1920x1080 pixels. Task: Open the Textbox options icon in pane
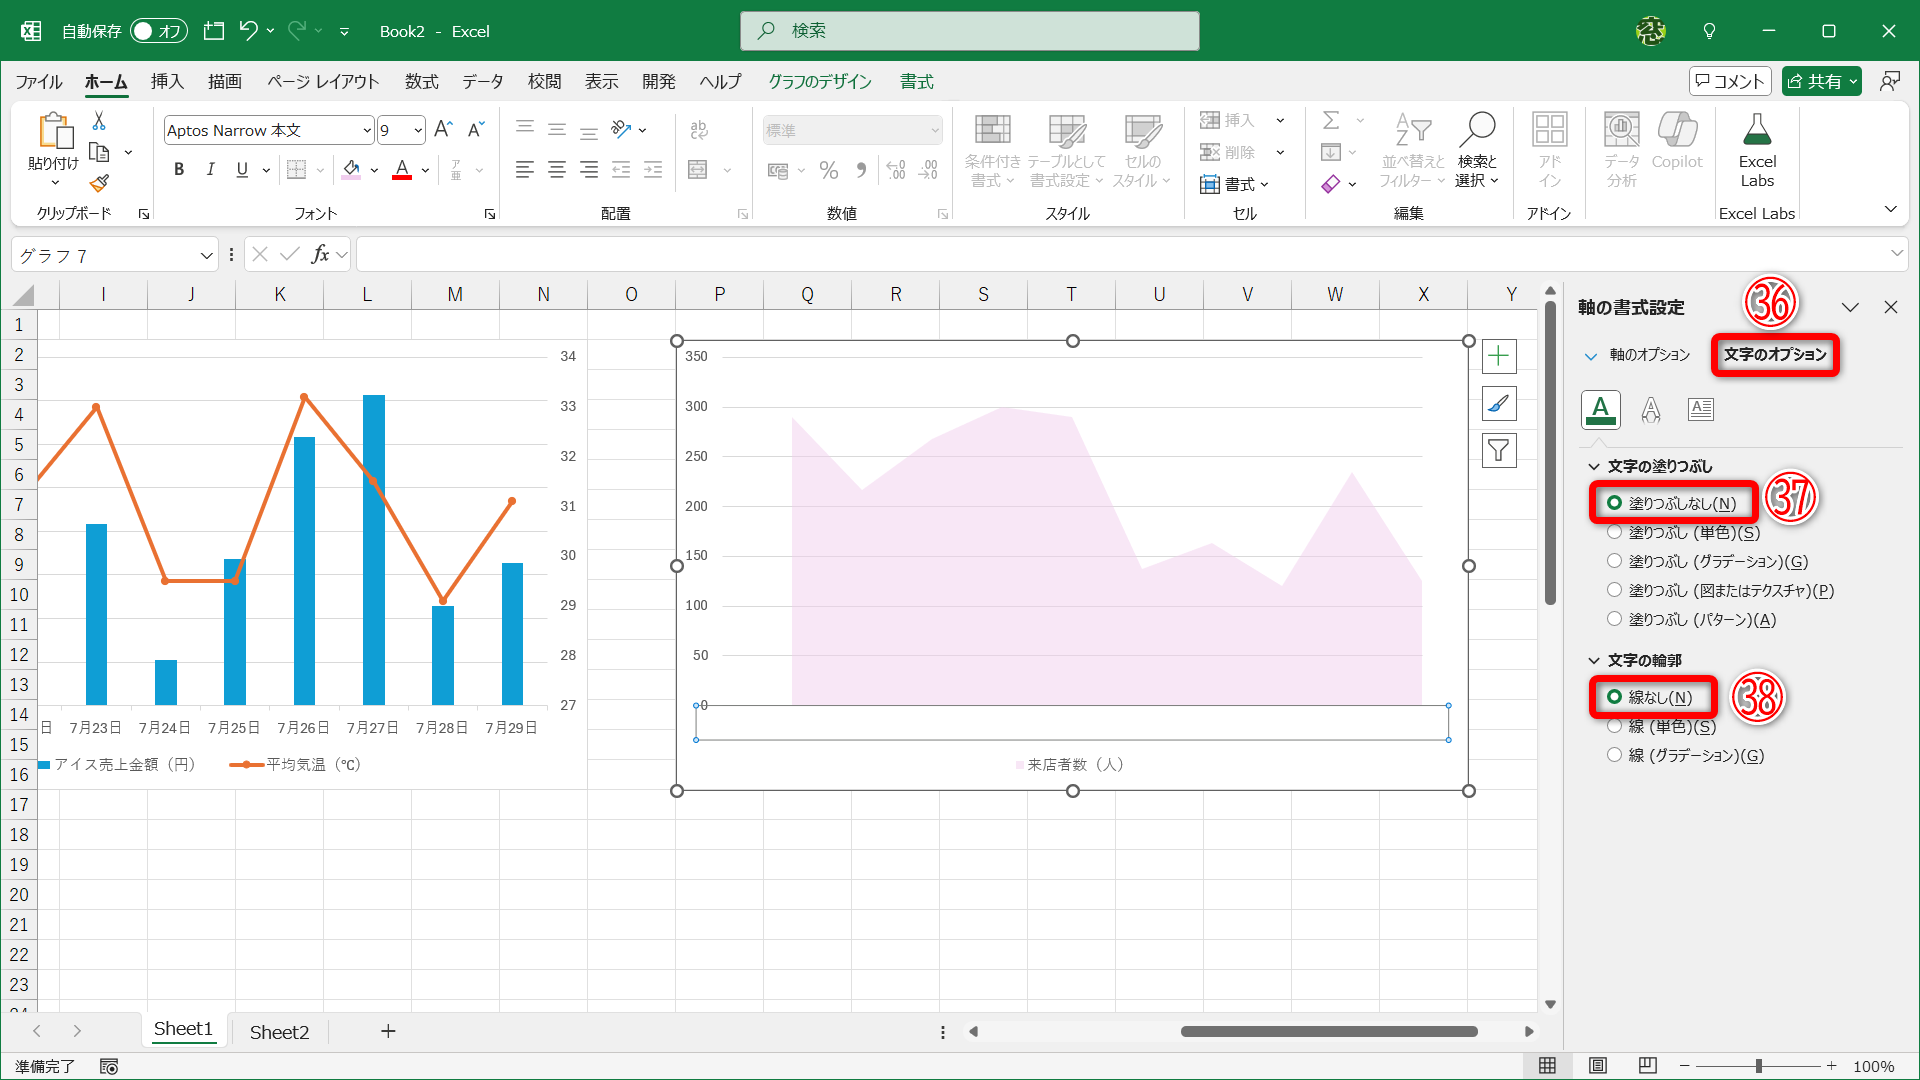1700,409
